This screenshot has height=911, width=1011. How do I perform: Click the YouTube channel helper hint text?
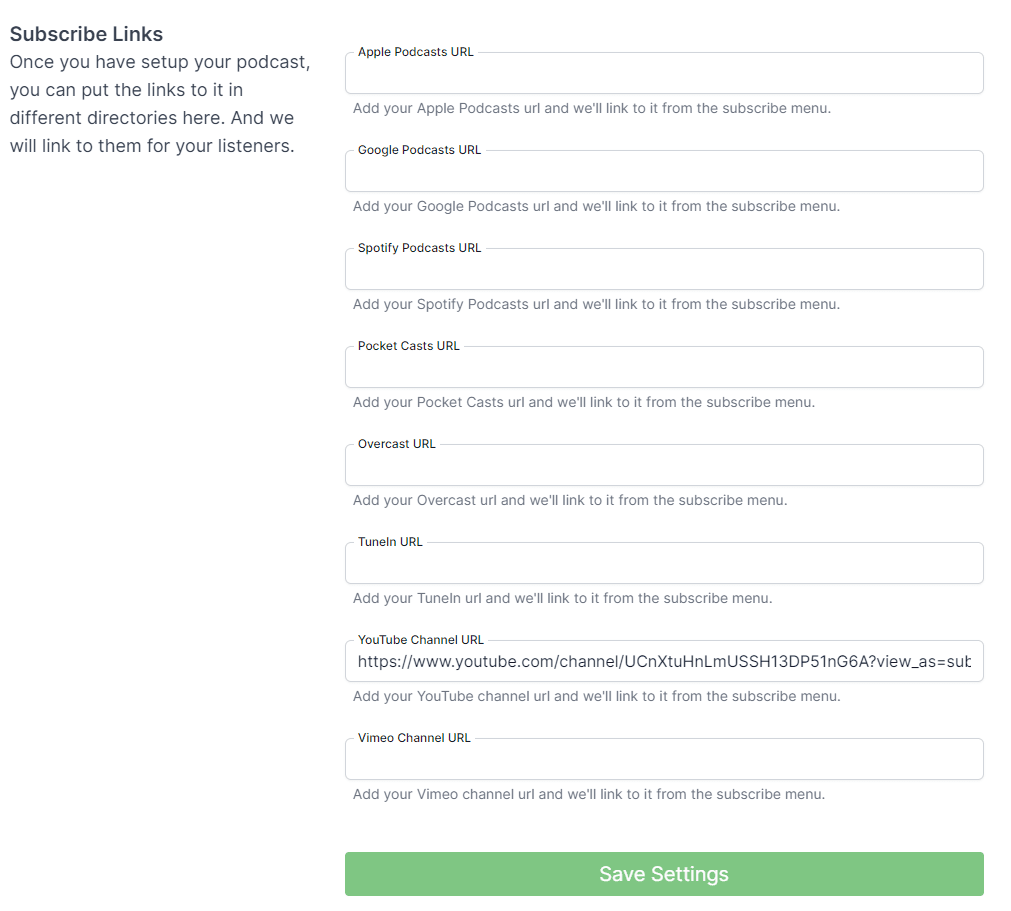[x=596, y=696]
